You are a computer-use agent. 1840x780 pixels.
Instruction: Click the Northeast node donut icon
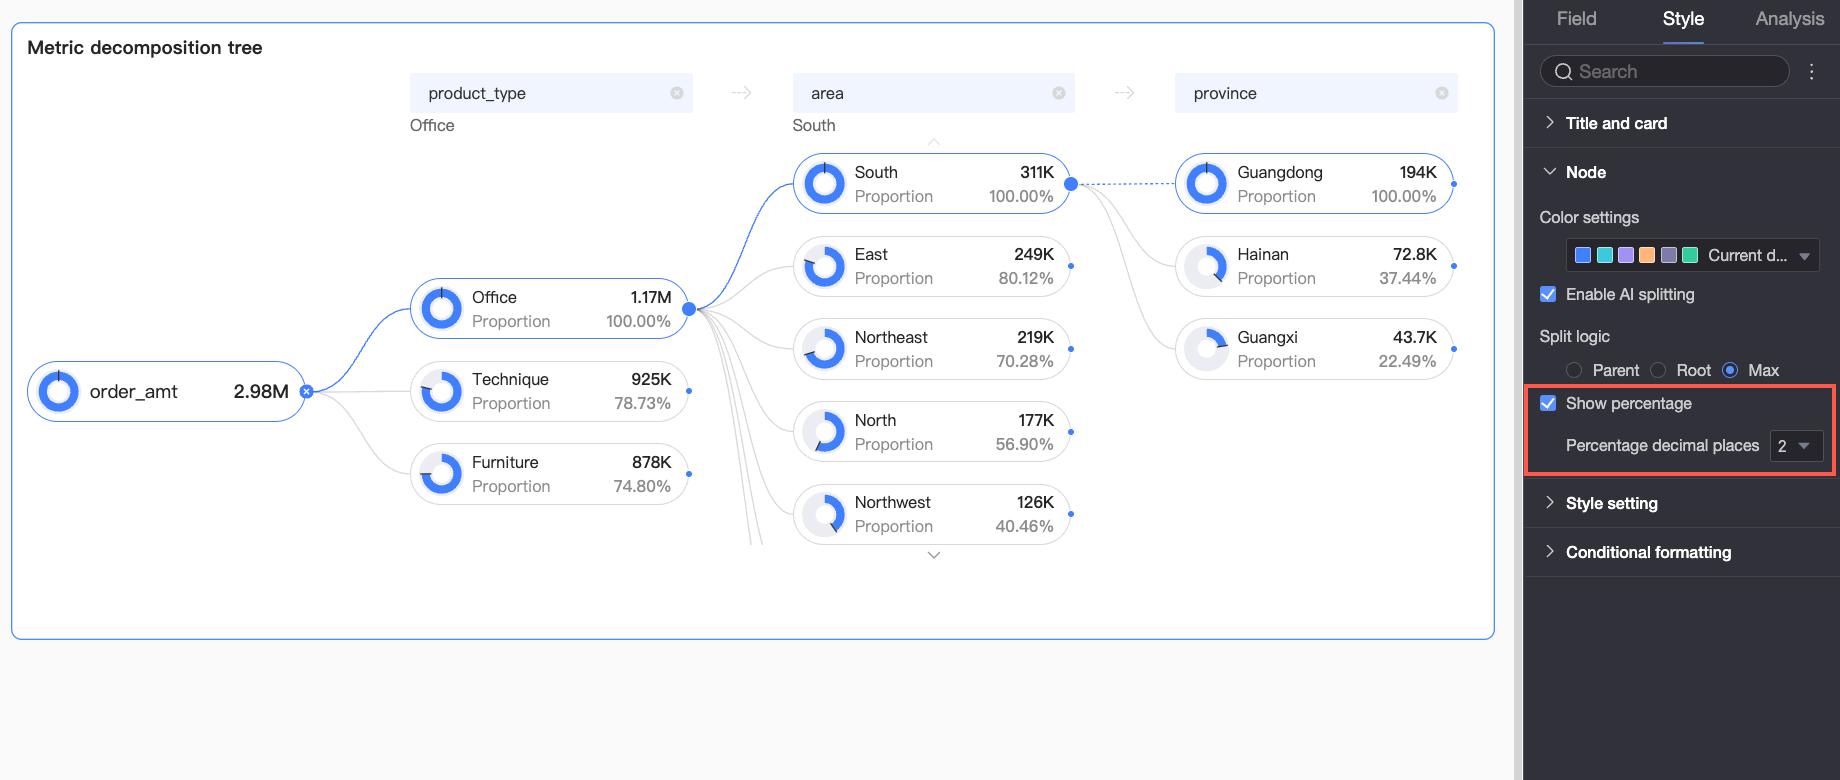tap(825, 349)
